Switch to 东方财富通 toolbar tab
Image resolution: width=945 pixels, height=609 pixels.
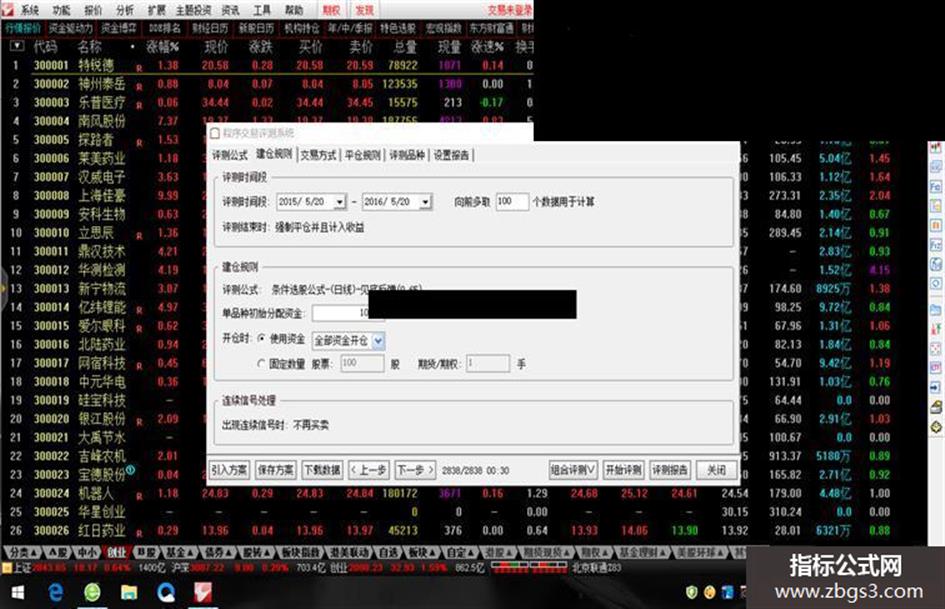point(491,28)
